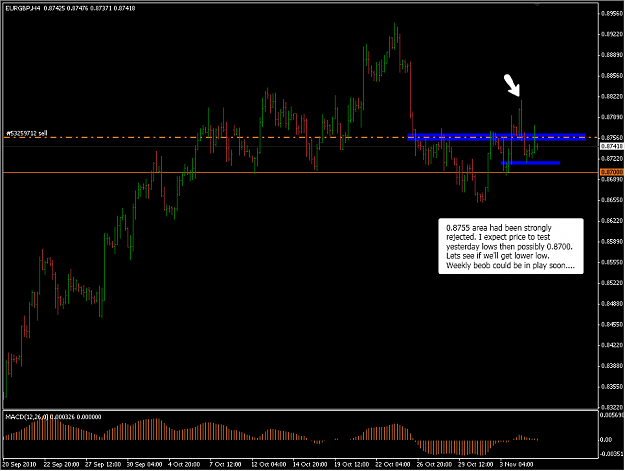Click the MACD(12,26,0) indicator label
The height and width of the screenshot is (471, 625).
pyautogui.click(x=27, y=417)
